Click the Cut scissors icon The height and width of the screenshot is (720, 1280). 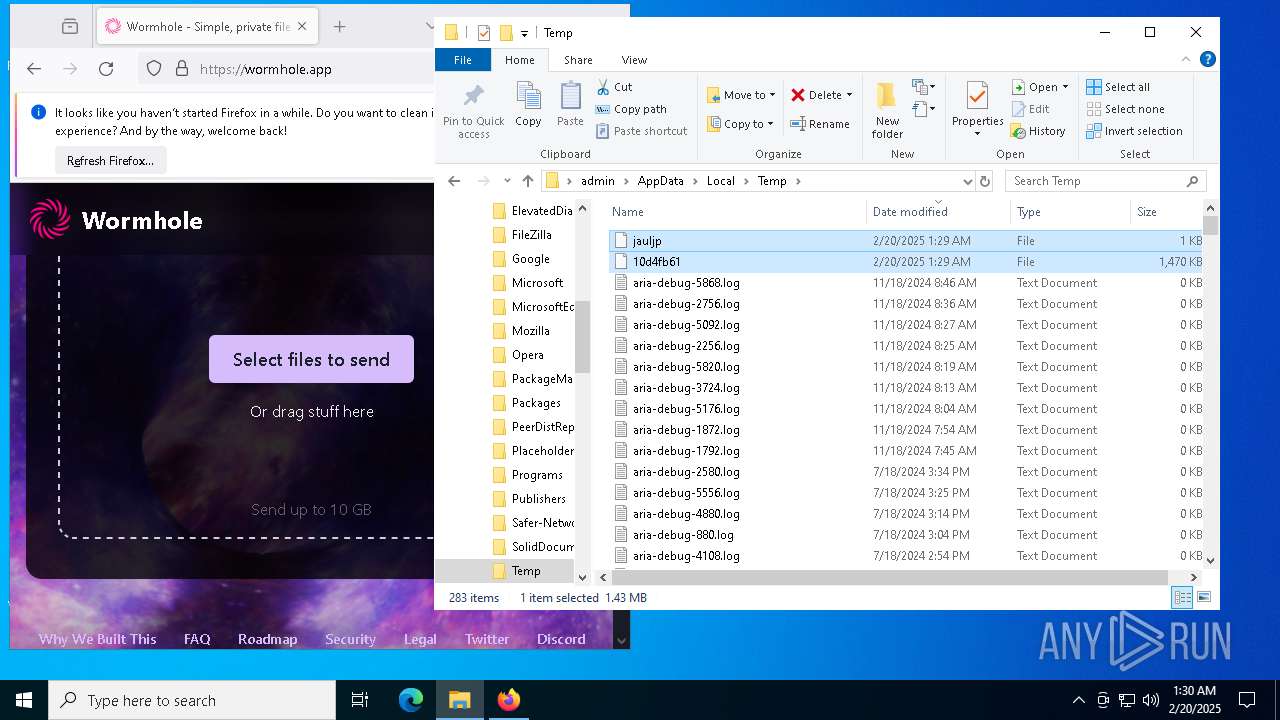click(604, 87)
